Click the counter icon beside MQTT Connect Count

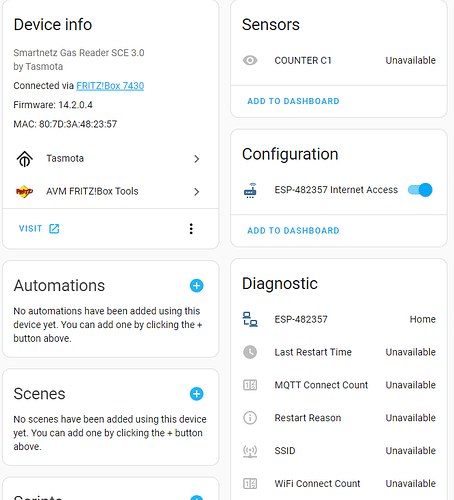(250, 385)
